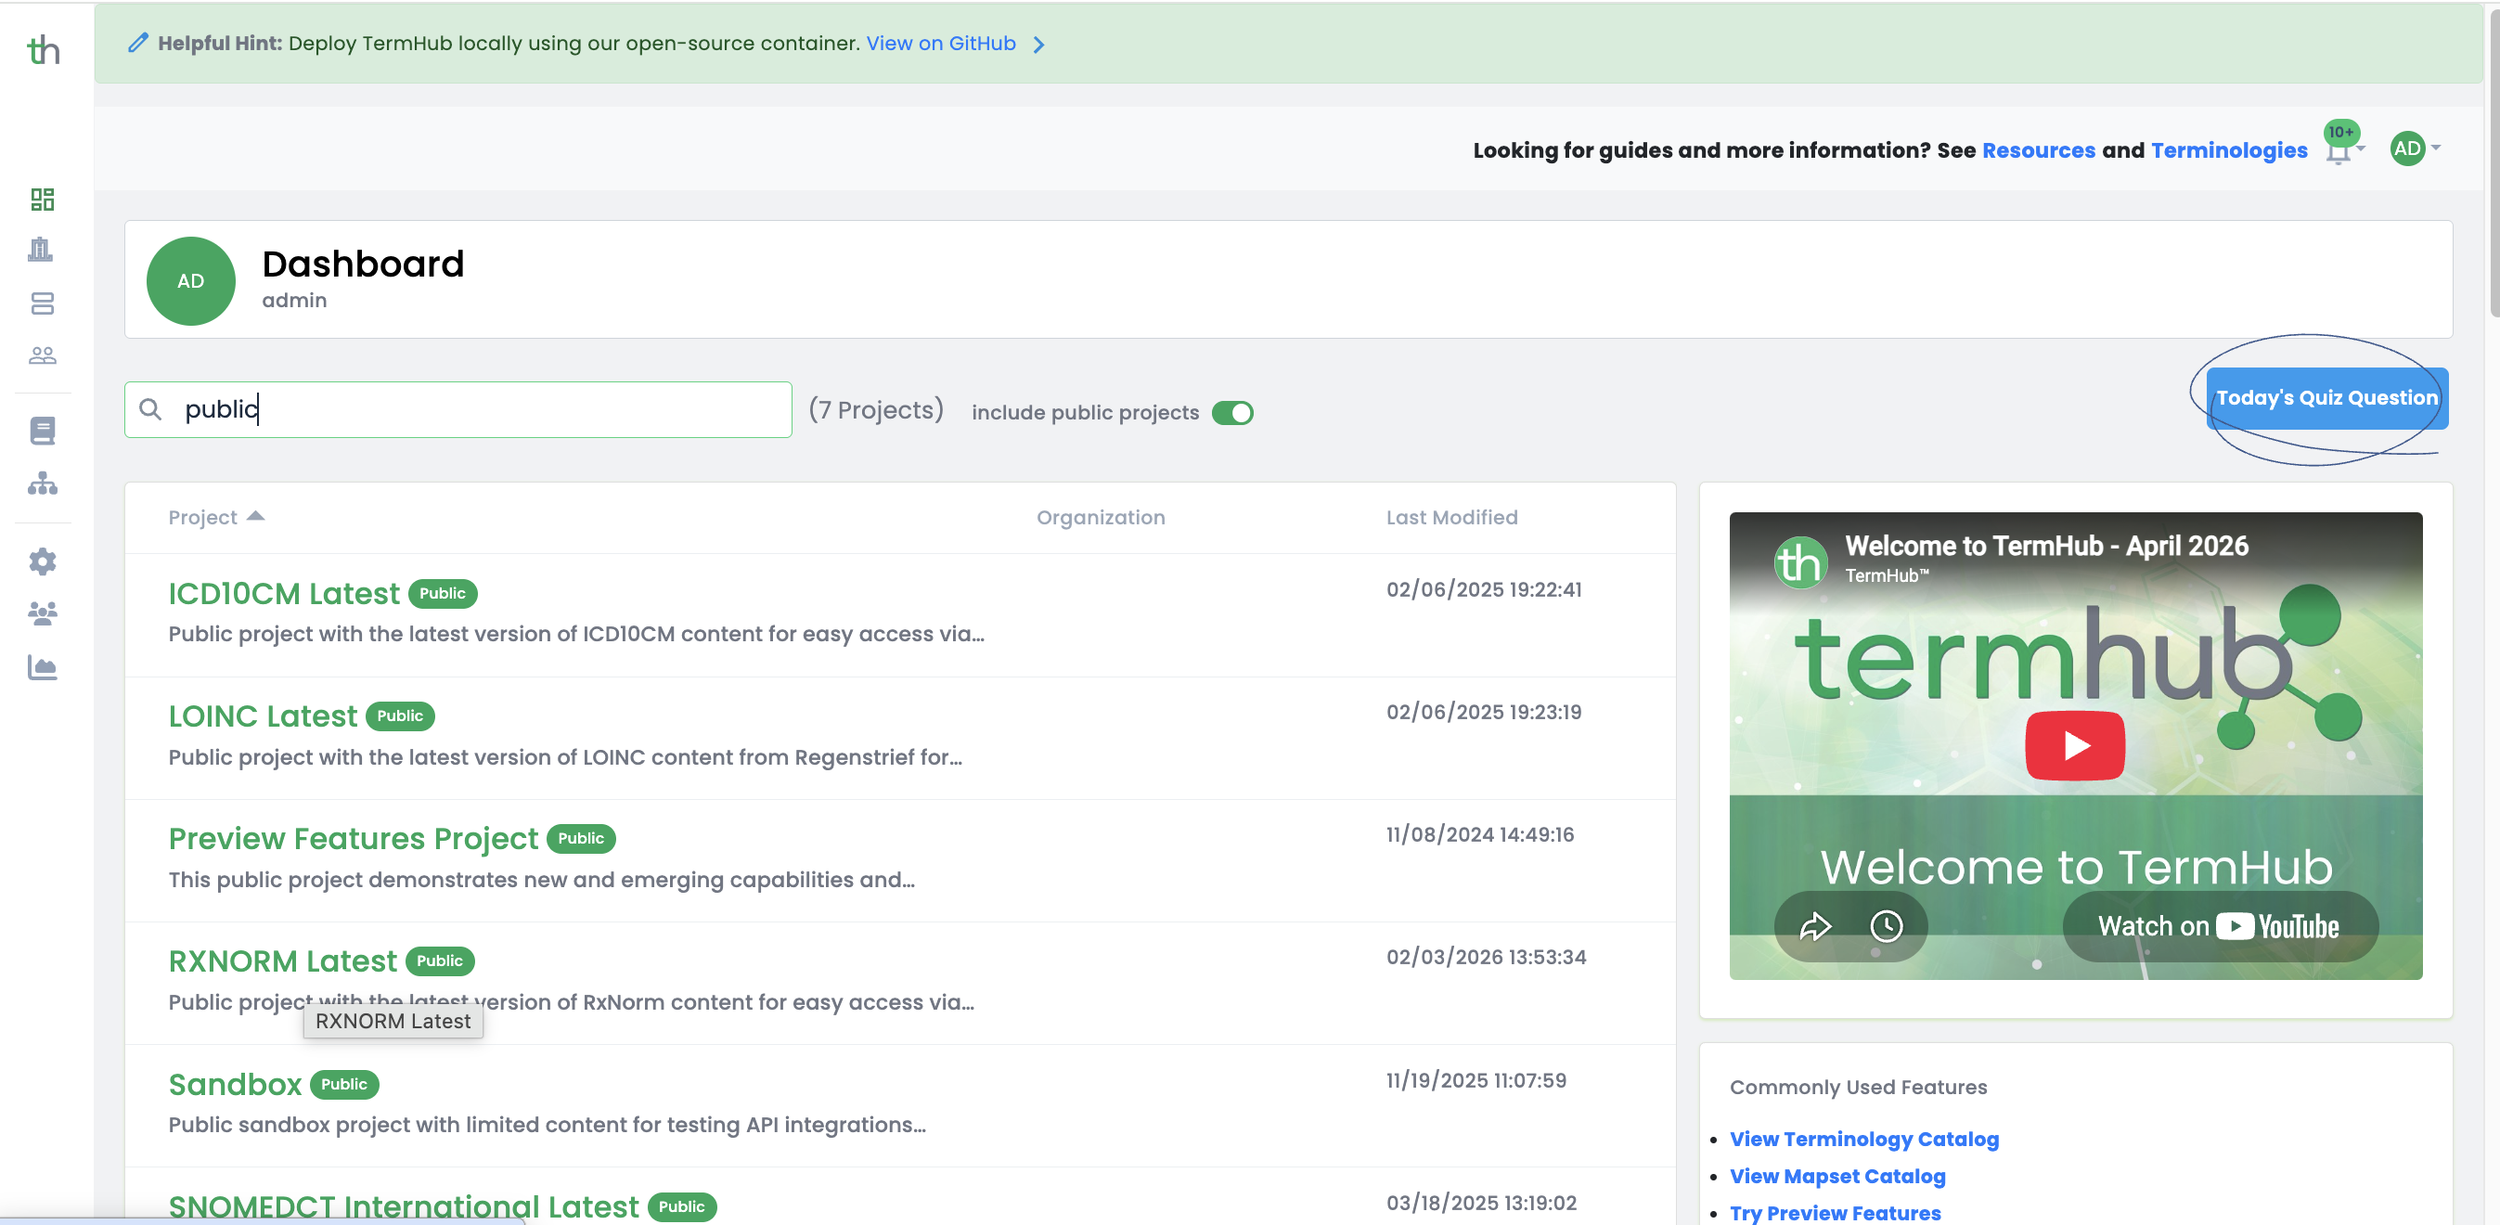This screenshot has width=2500, height=1225.
Task: Follow the View on GitHub link
Action: 940,43
